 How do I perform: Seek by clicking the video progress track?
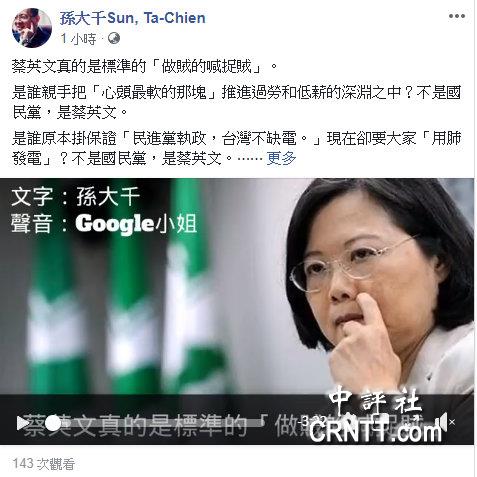point(157,423)
